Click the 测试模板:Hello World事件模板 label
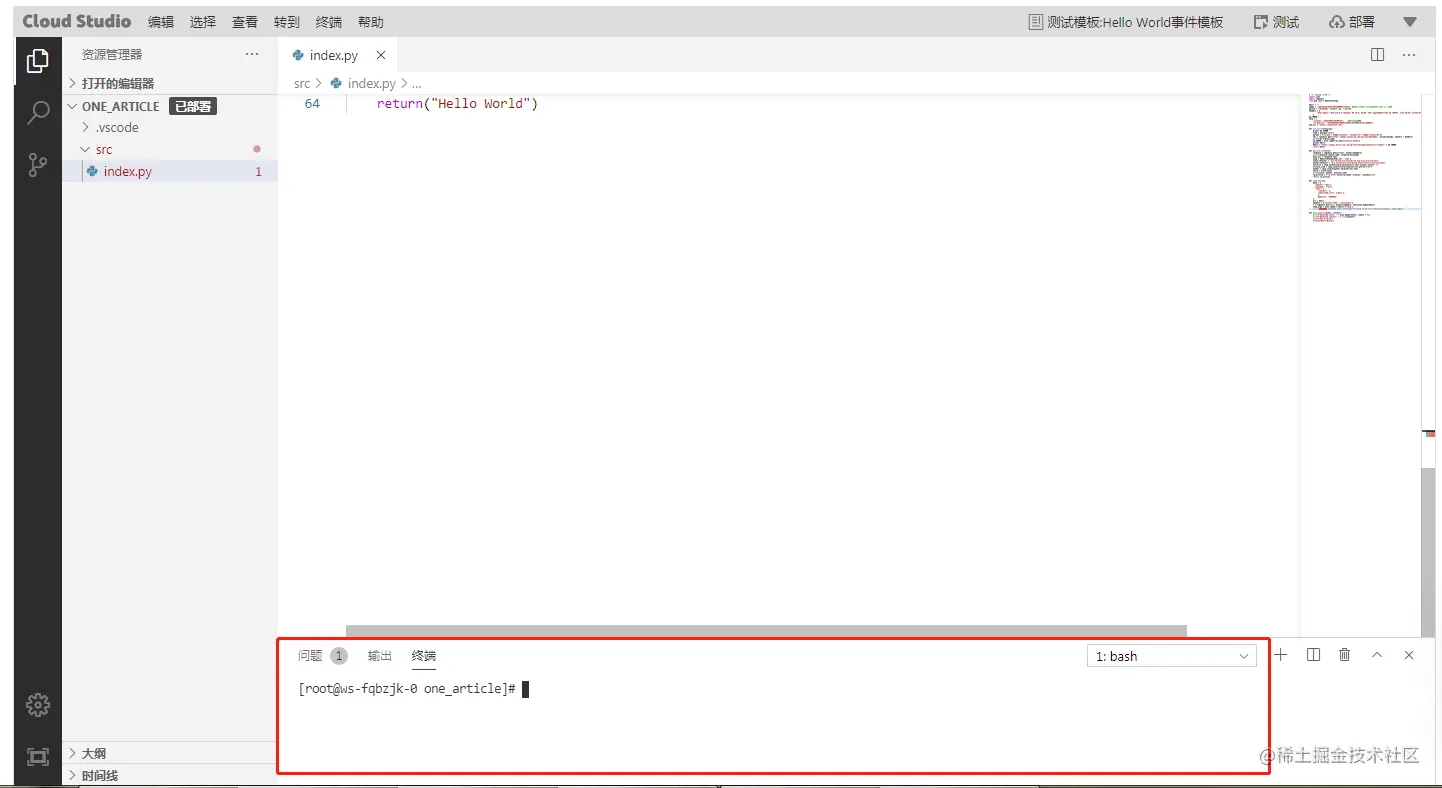The width and height of the screenshot is (1442, 788). tap(1135, 22)
